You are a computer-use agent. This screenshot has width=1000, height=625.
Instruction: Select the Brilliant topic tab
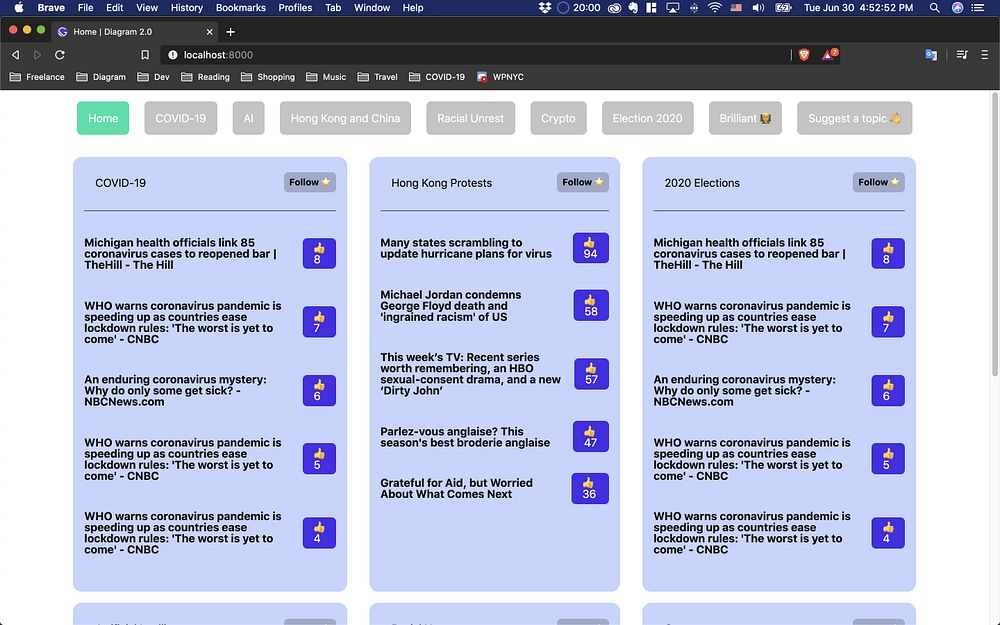(x=745, y=118)
